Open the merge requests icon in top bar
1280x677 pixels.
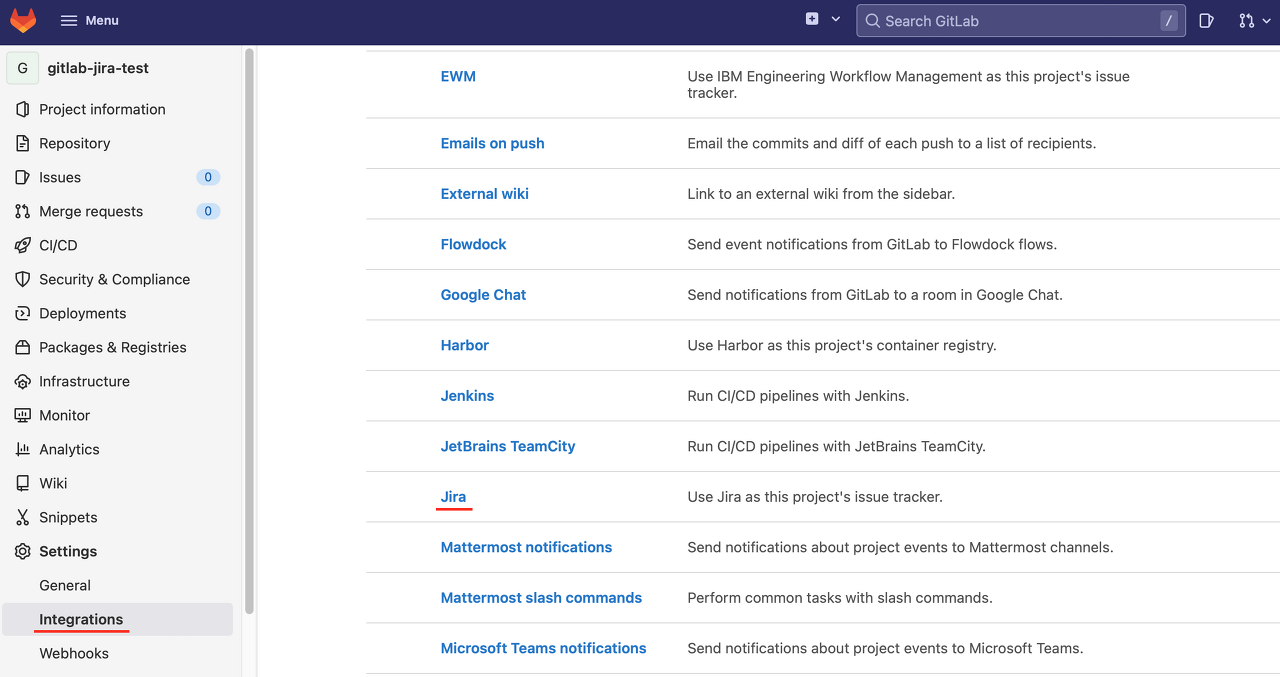tap(1246, 20)
